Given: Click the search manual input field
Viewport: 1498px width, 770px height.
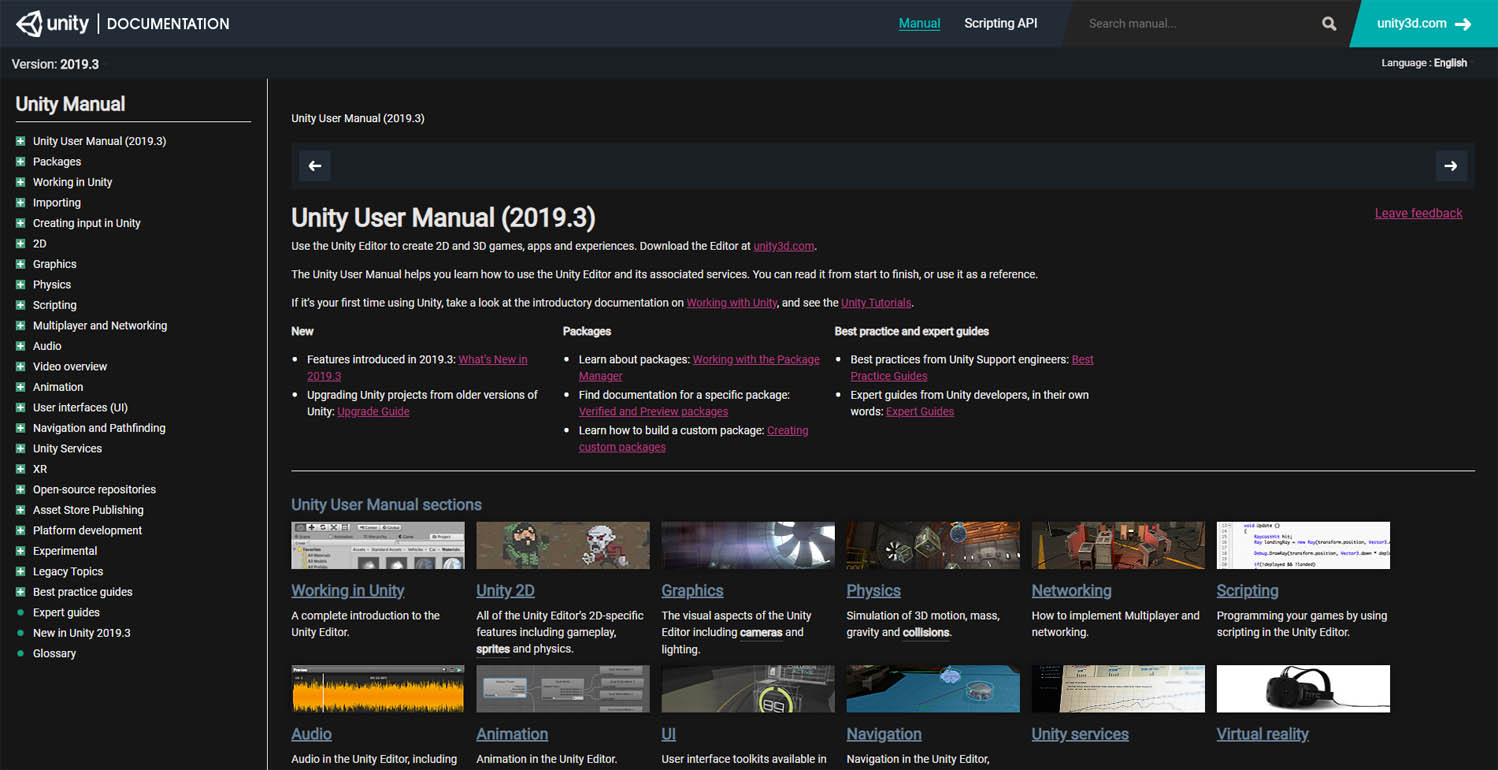Looking at the screenshot, I should (1190, 23).
